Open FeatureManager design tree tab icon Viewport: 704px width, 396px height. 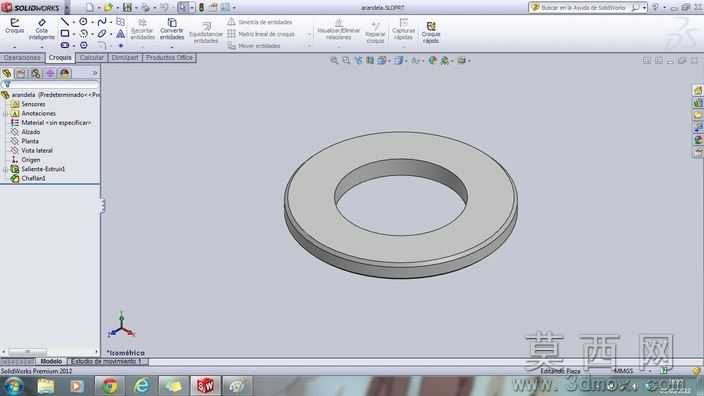click(7, 73)
